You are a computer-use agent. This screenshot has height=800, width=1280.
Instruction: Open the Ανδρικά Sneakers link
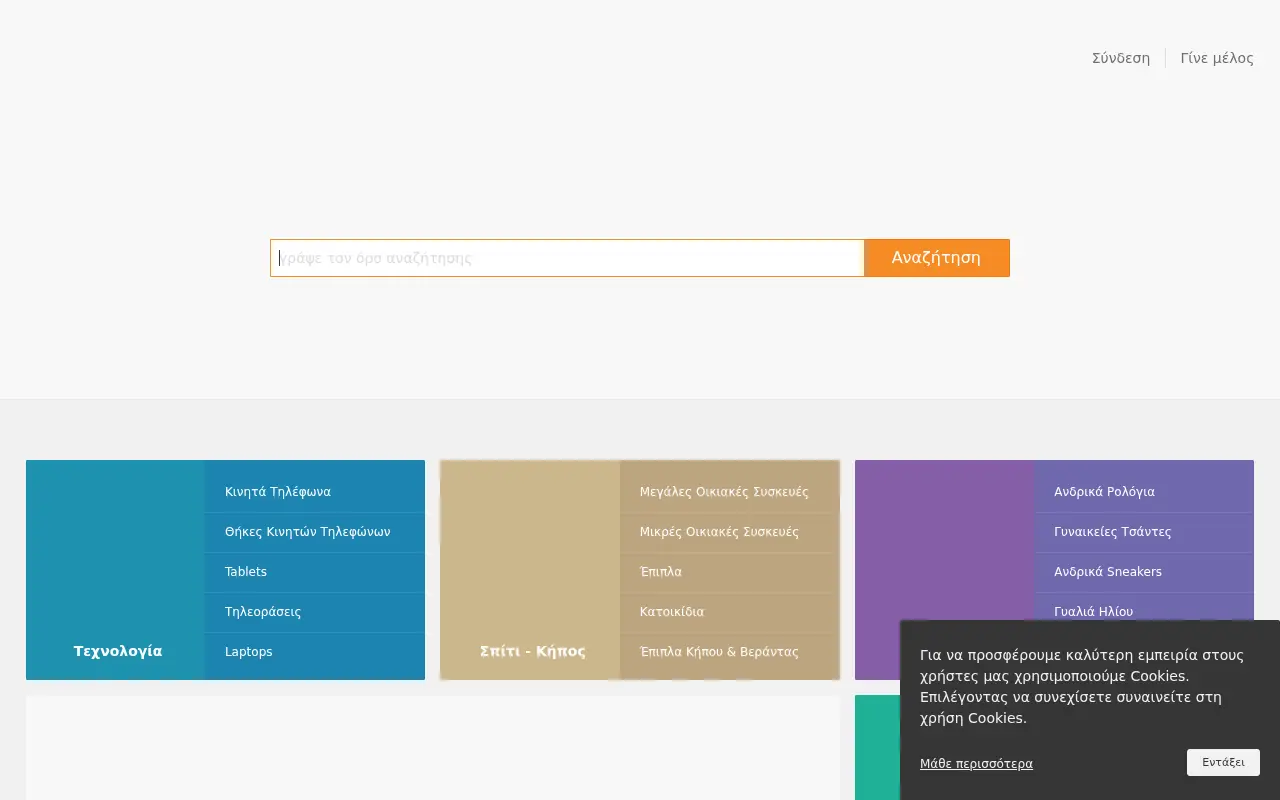(1144, 572)
